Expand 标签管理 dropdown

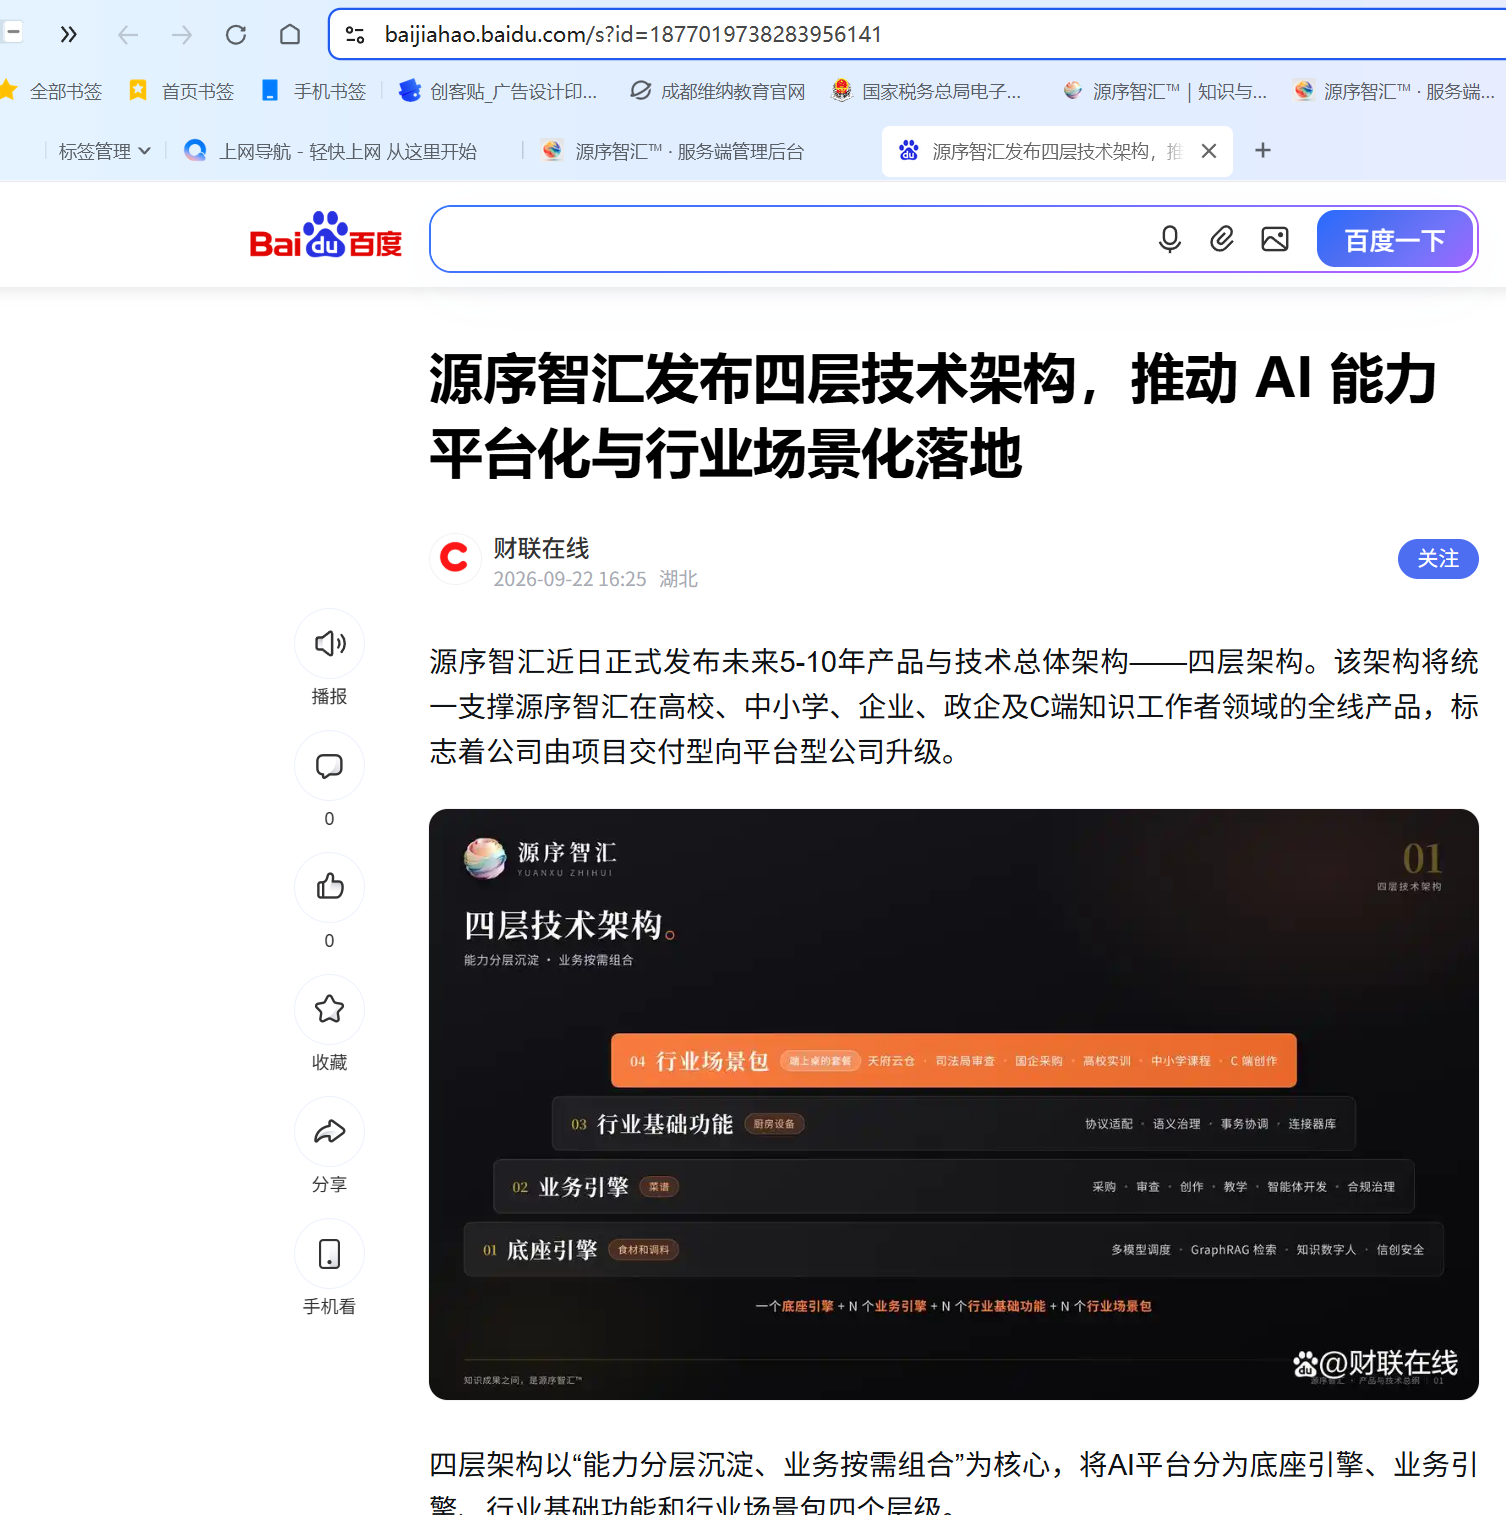(x=104, y=151)
